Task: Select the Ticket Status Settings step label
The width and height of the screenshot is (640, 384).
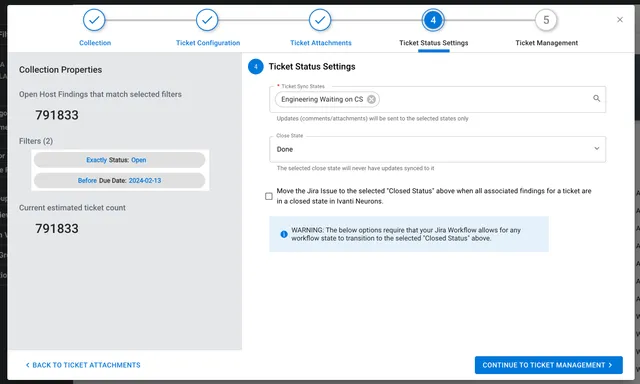Action: [433, 43]
